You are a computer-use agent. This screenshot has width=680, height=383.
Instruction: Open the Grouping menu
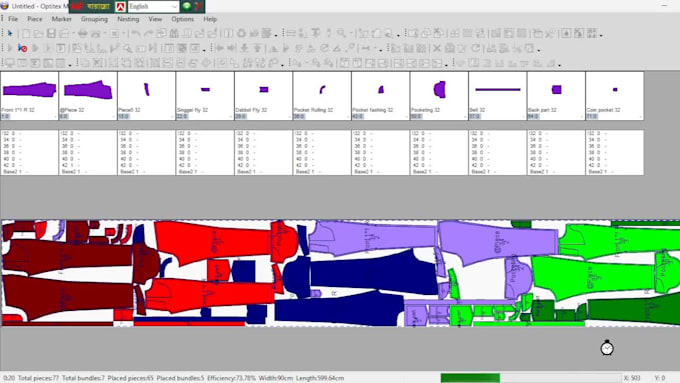(x=94, y=19)
